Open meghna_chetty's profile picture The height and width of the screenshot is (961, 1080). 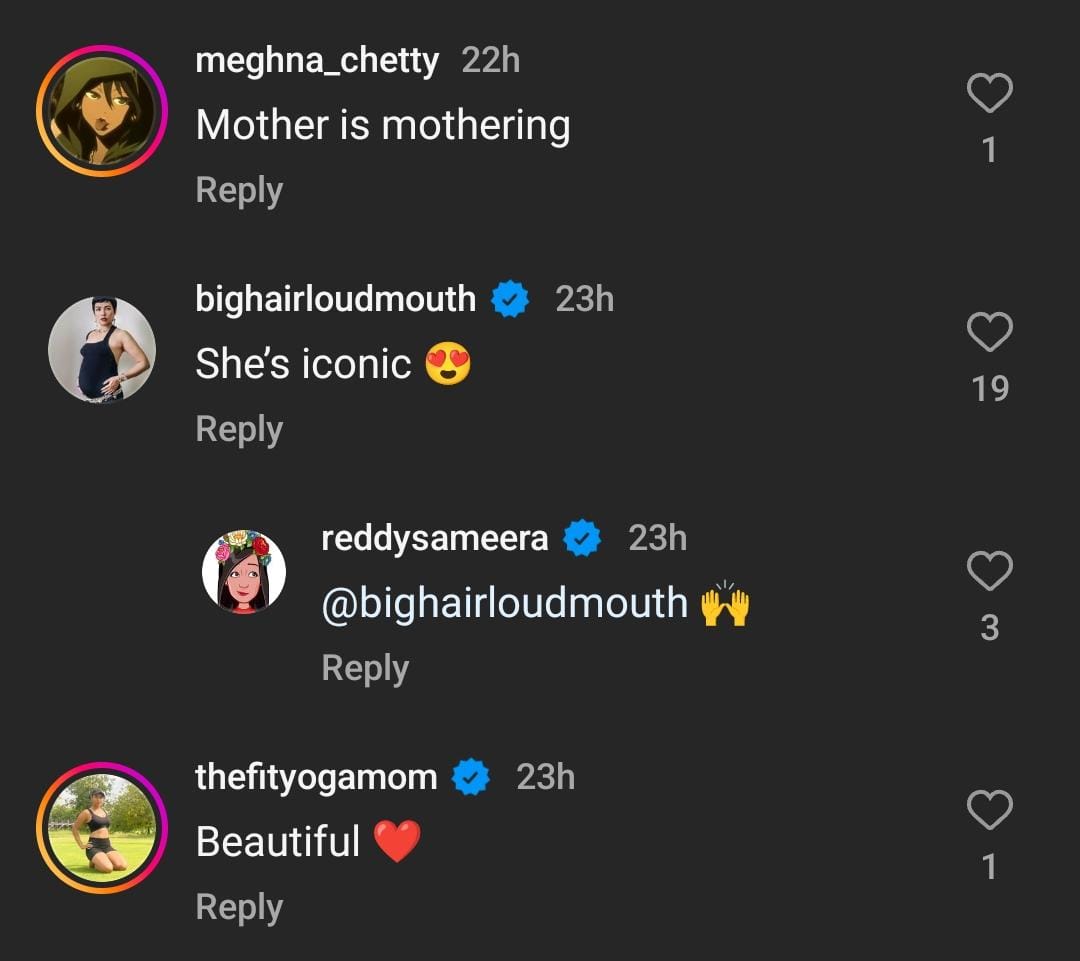click(x=101, y=111)
